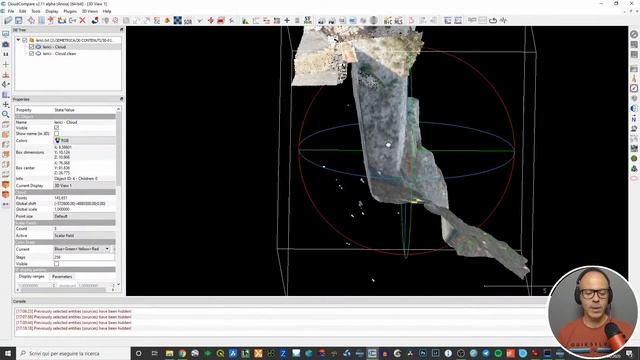Open the Current Display 3D View 1 dropdown
The image size is (640, 360).
(x=84, y=185)
